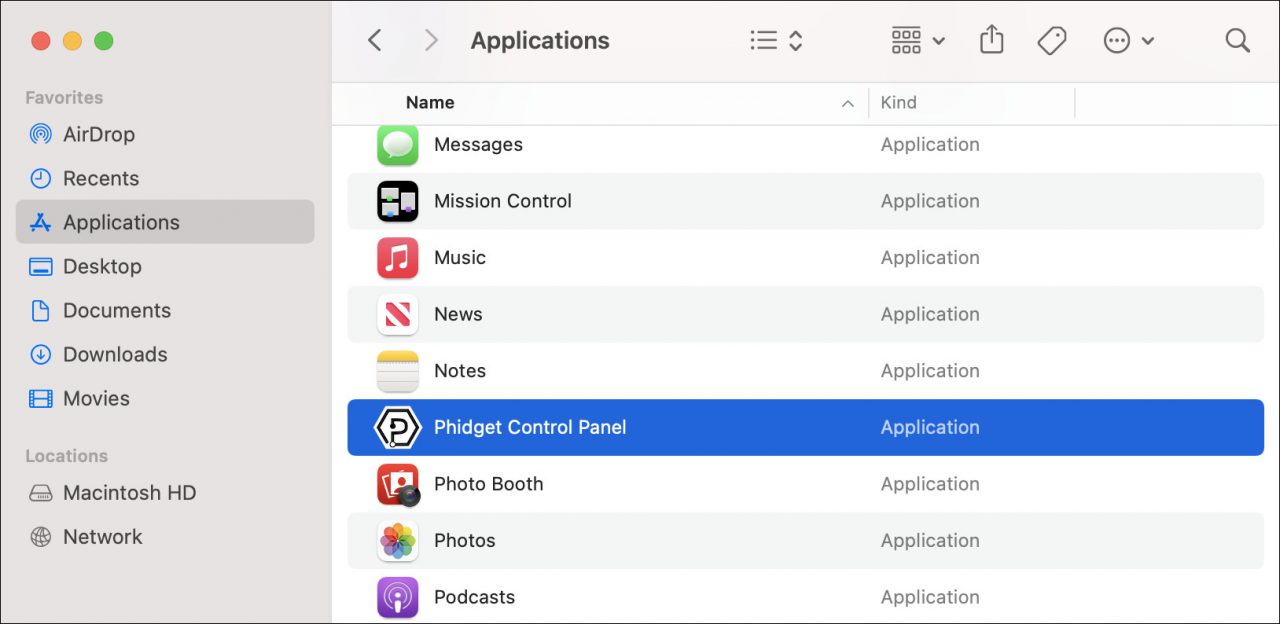Screen dimensions: 1280x624
Task: Open the Phidget Control Panel app icon
Action: pos(397,428)
